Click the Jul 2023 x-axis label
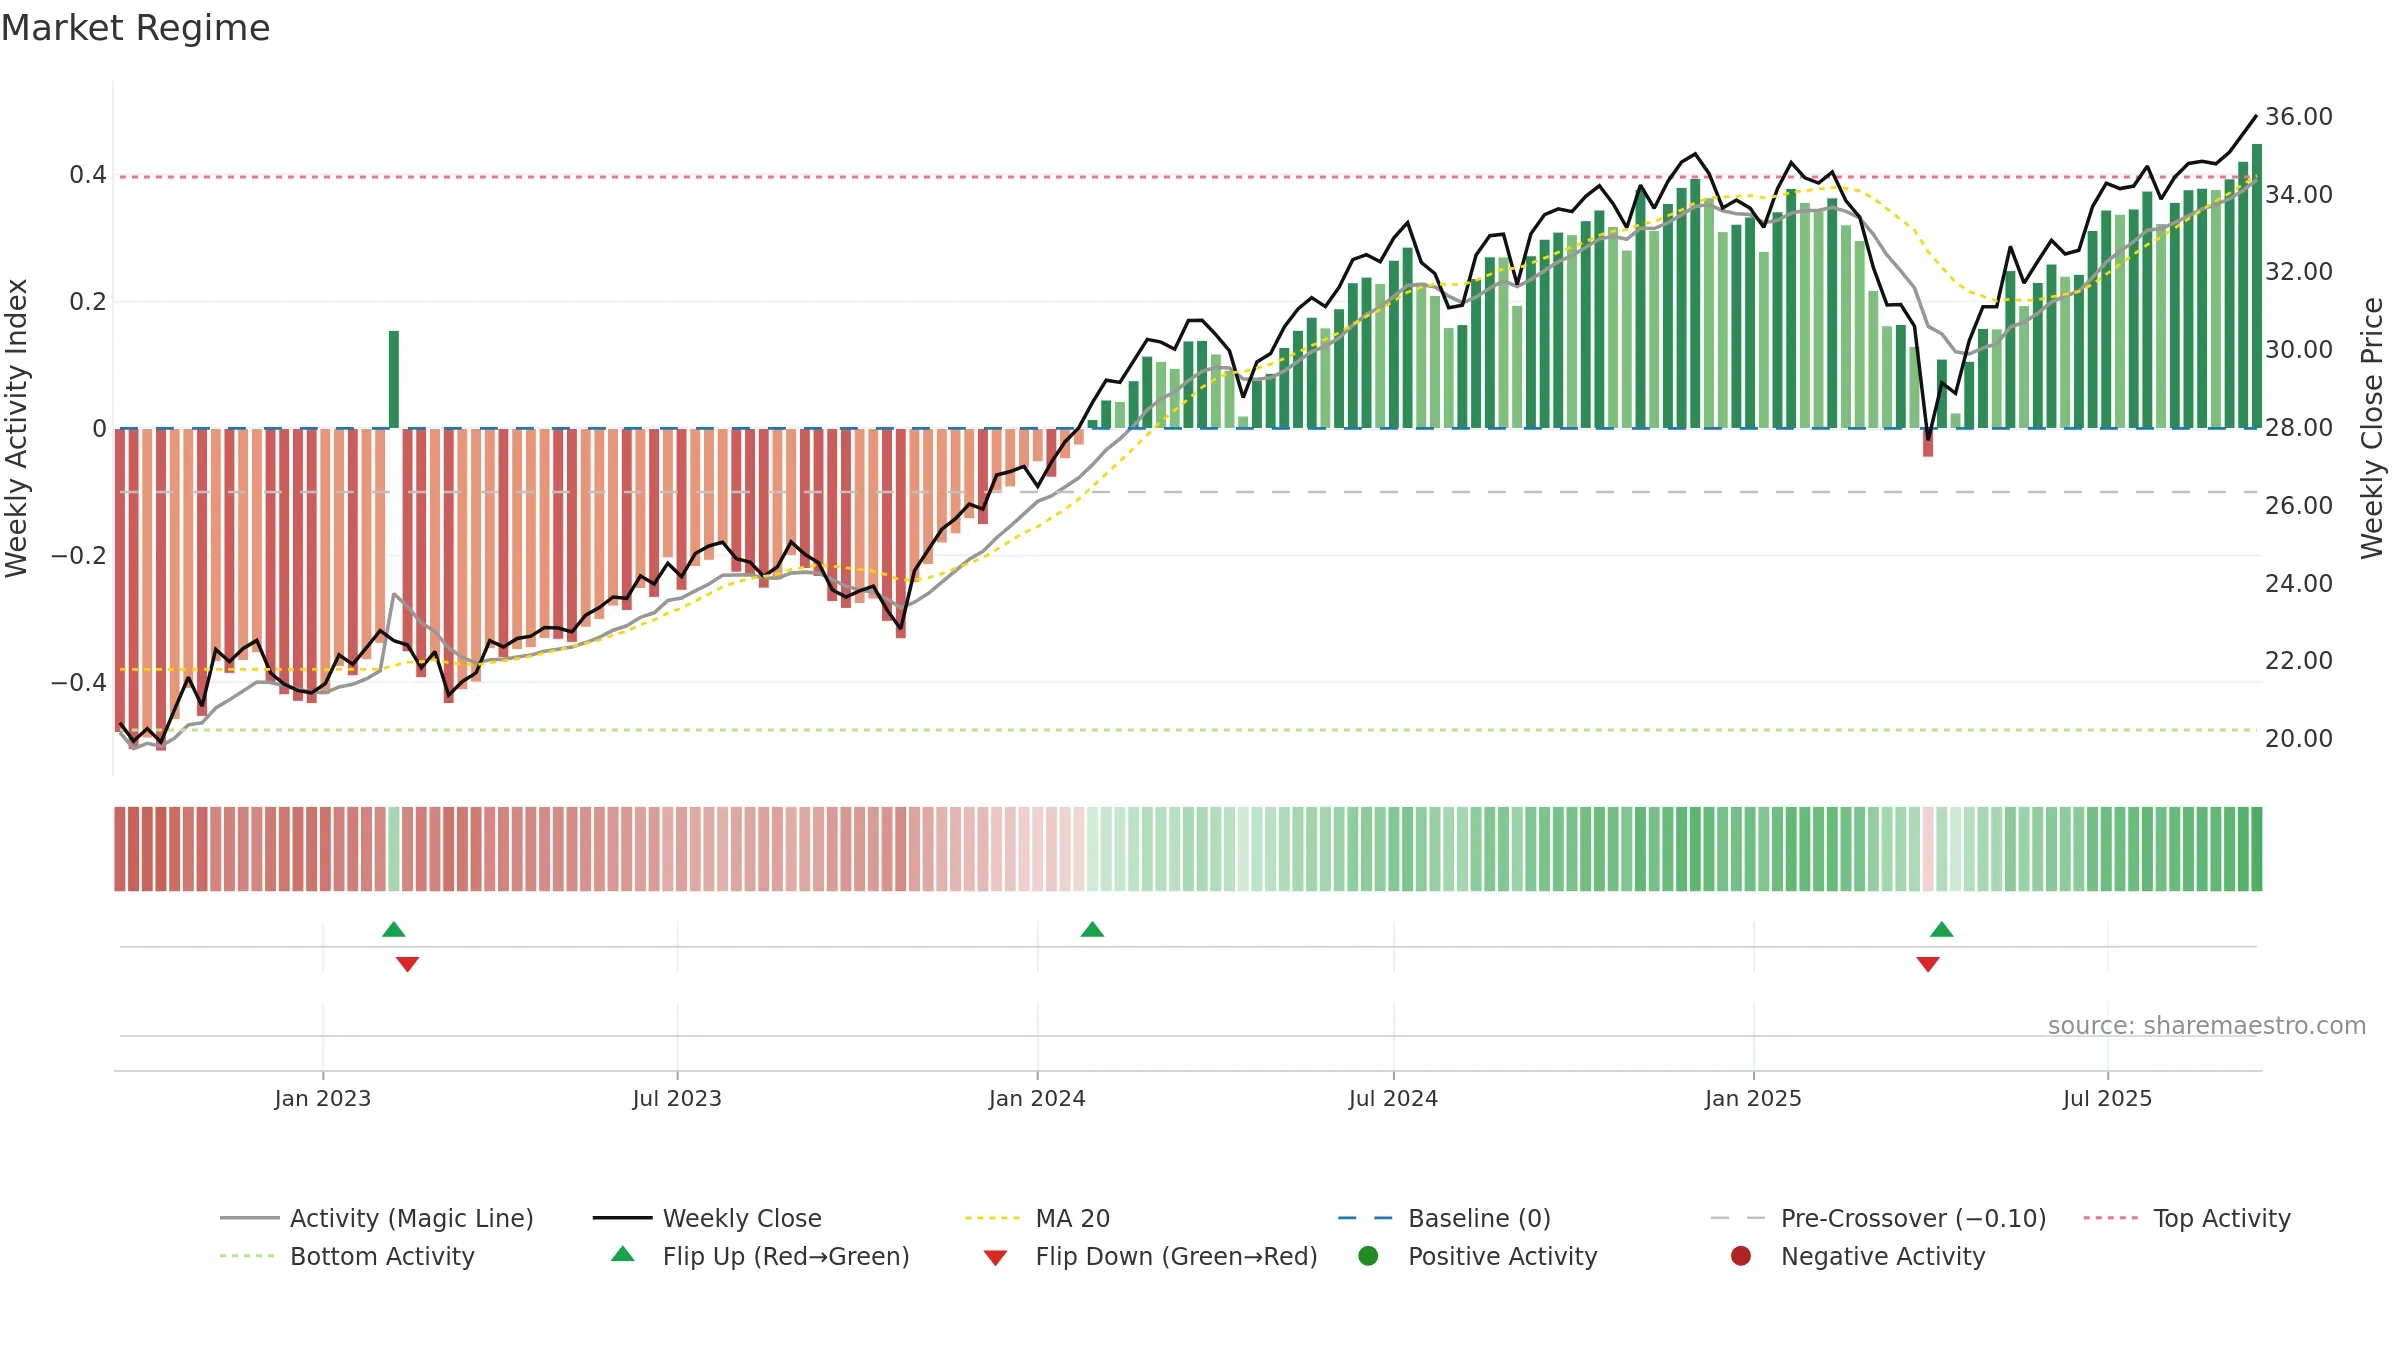This screenshot has width=2400, height=1350. (677, 1098)
